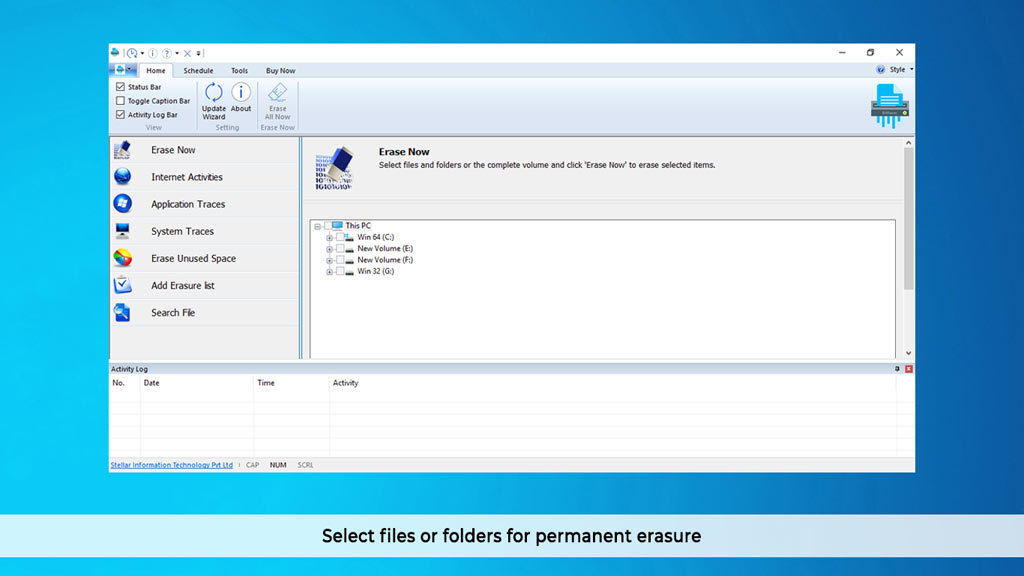1024x576 pixels.
Task: Click the Date column header in Activity Log
Action: tap(197, 383)
